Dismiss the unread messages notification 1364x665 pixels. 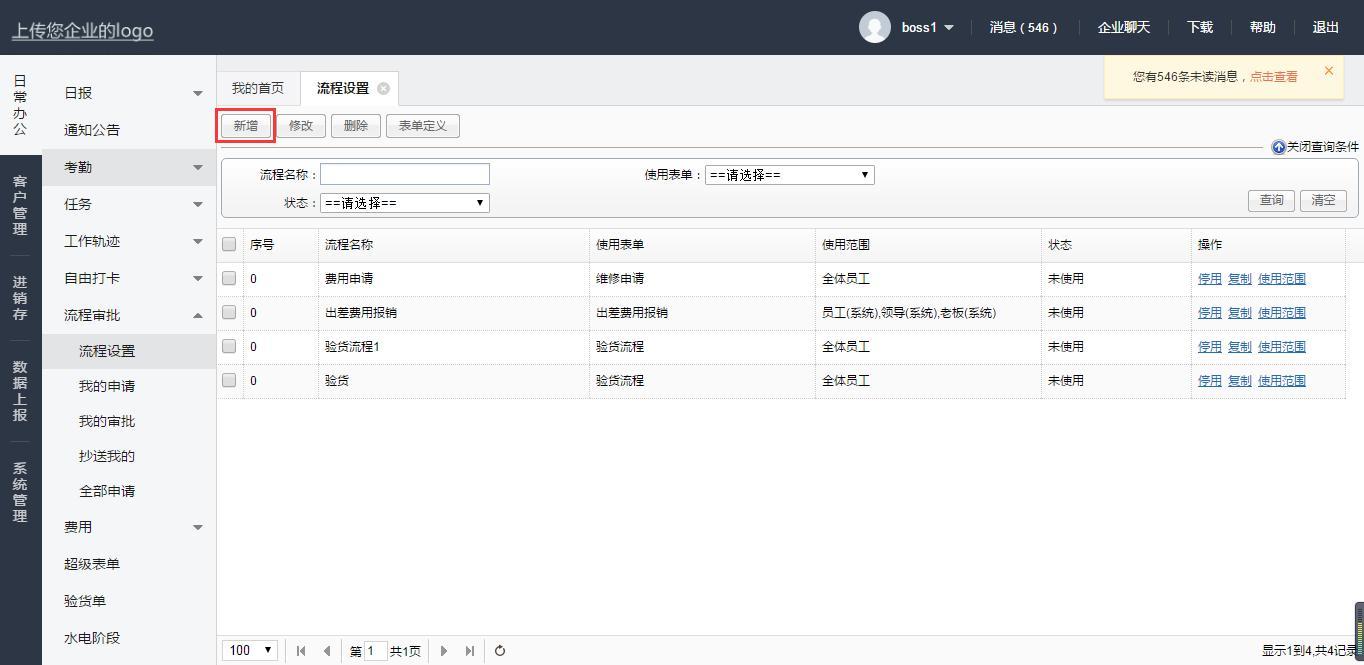click(x=1328, y=71)
